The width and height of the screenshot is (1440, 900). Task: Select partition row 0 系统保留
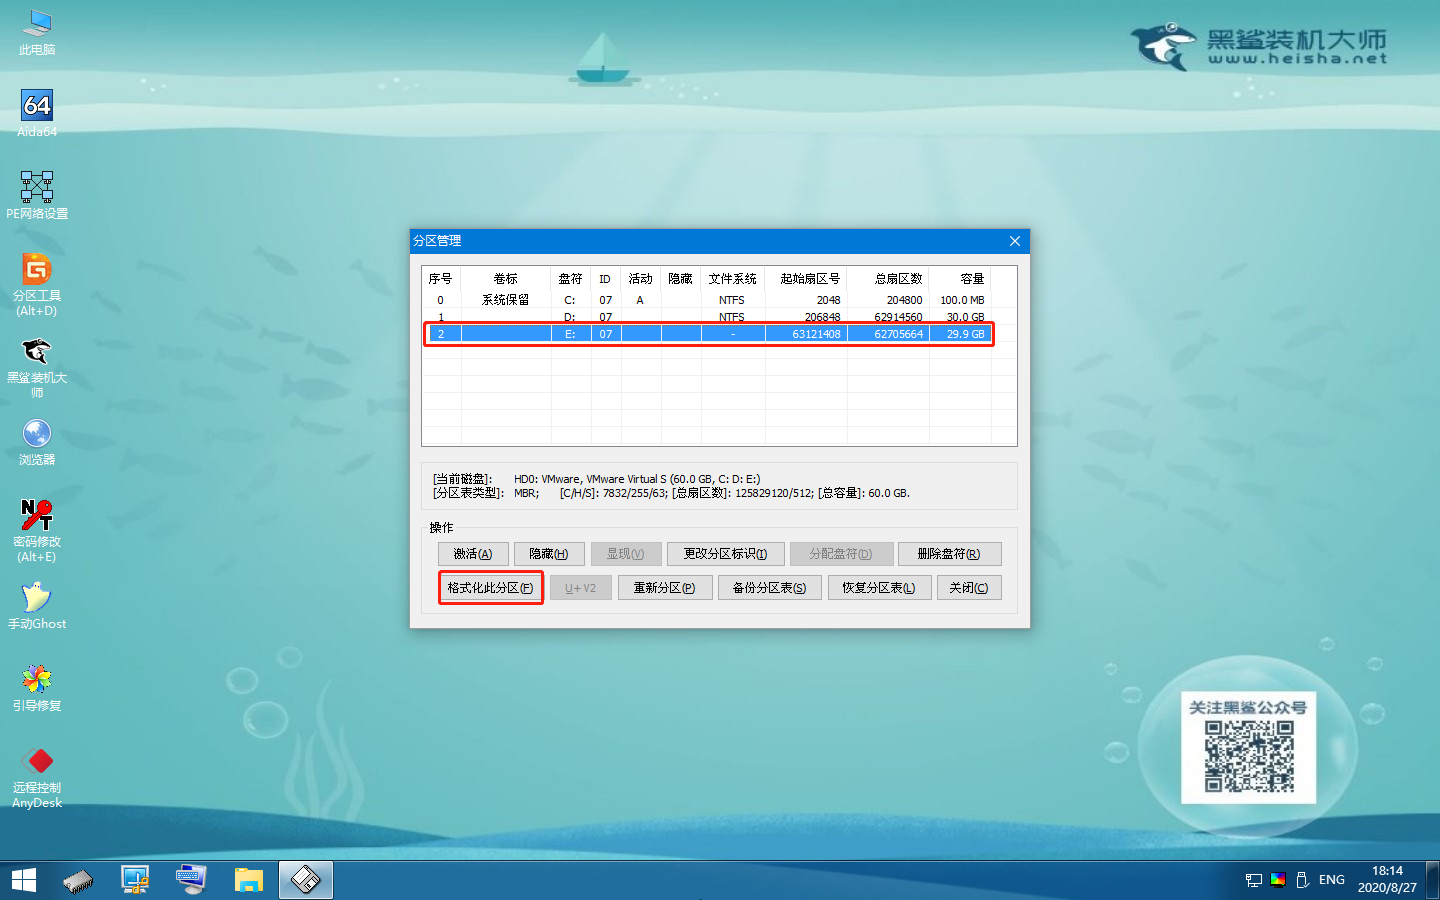(x=708, y=300)
